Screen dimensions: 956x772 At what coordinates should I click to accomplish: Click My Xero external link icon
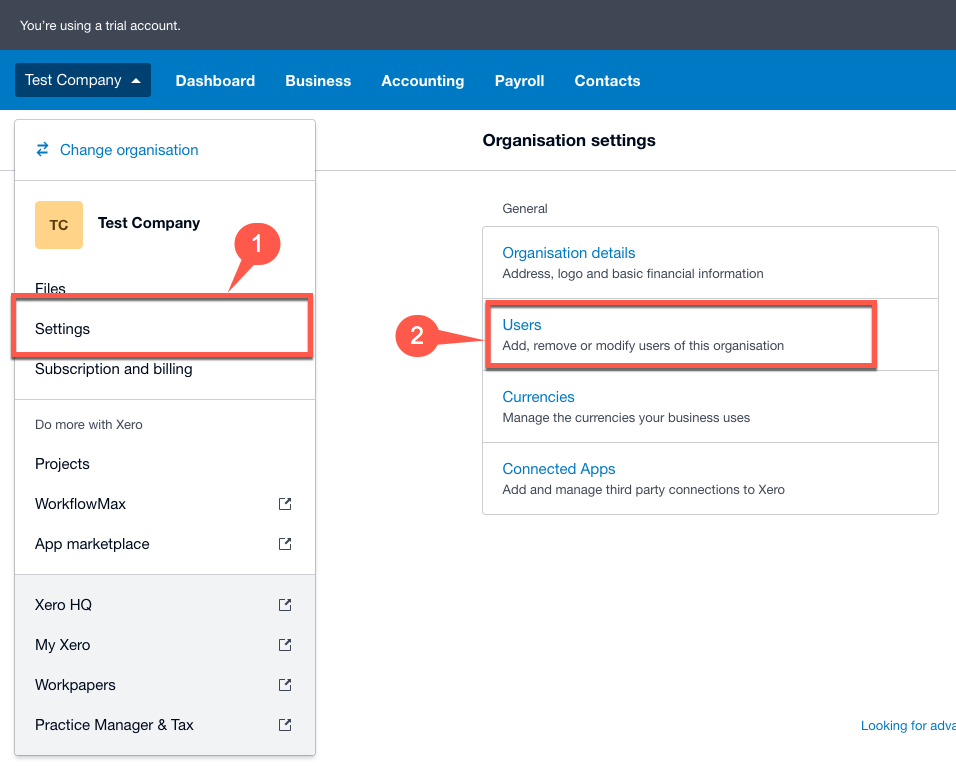click(285, 645)
